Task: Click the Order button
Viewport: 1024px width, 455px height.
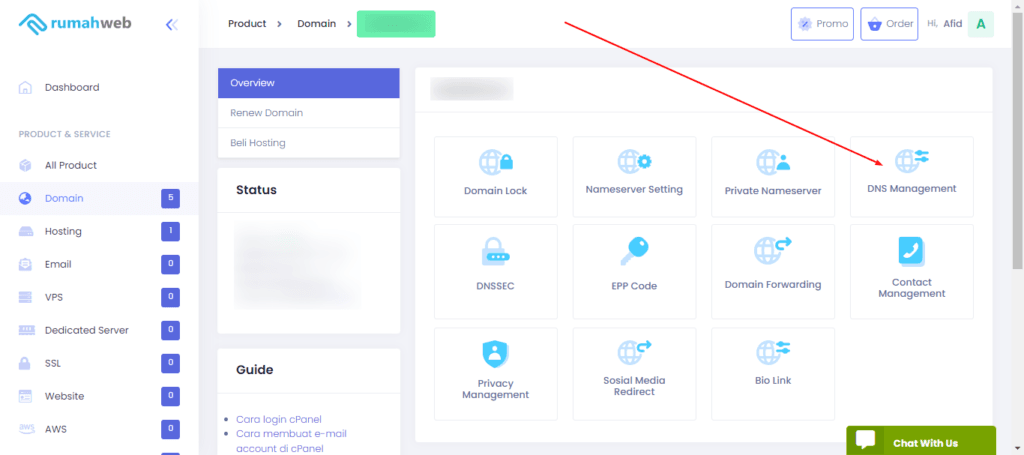Action: point(889,24)
